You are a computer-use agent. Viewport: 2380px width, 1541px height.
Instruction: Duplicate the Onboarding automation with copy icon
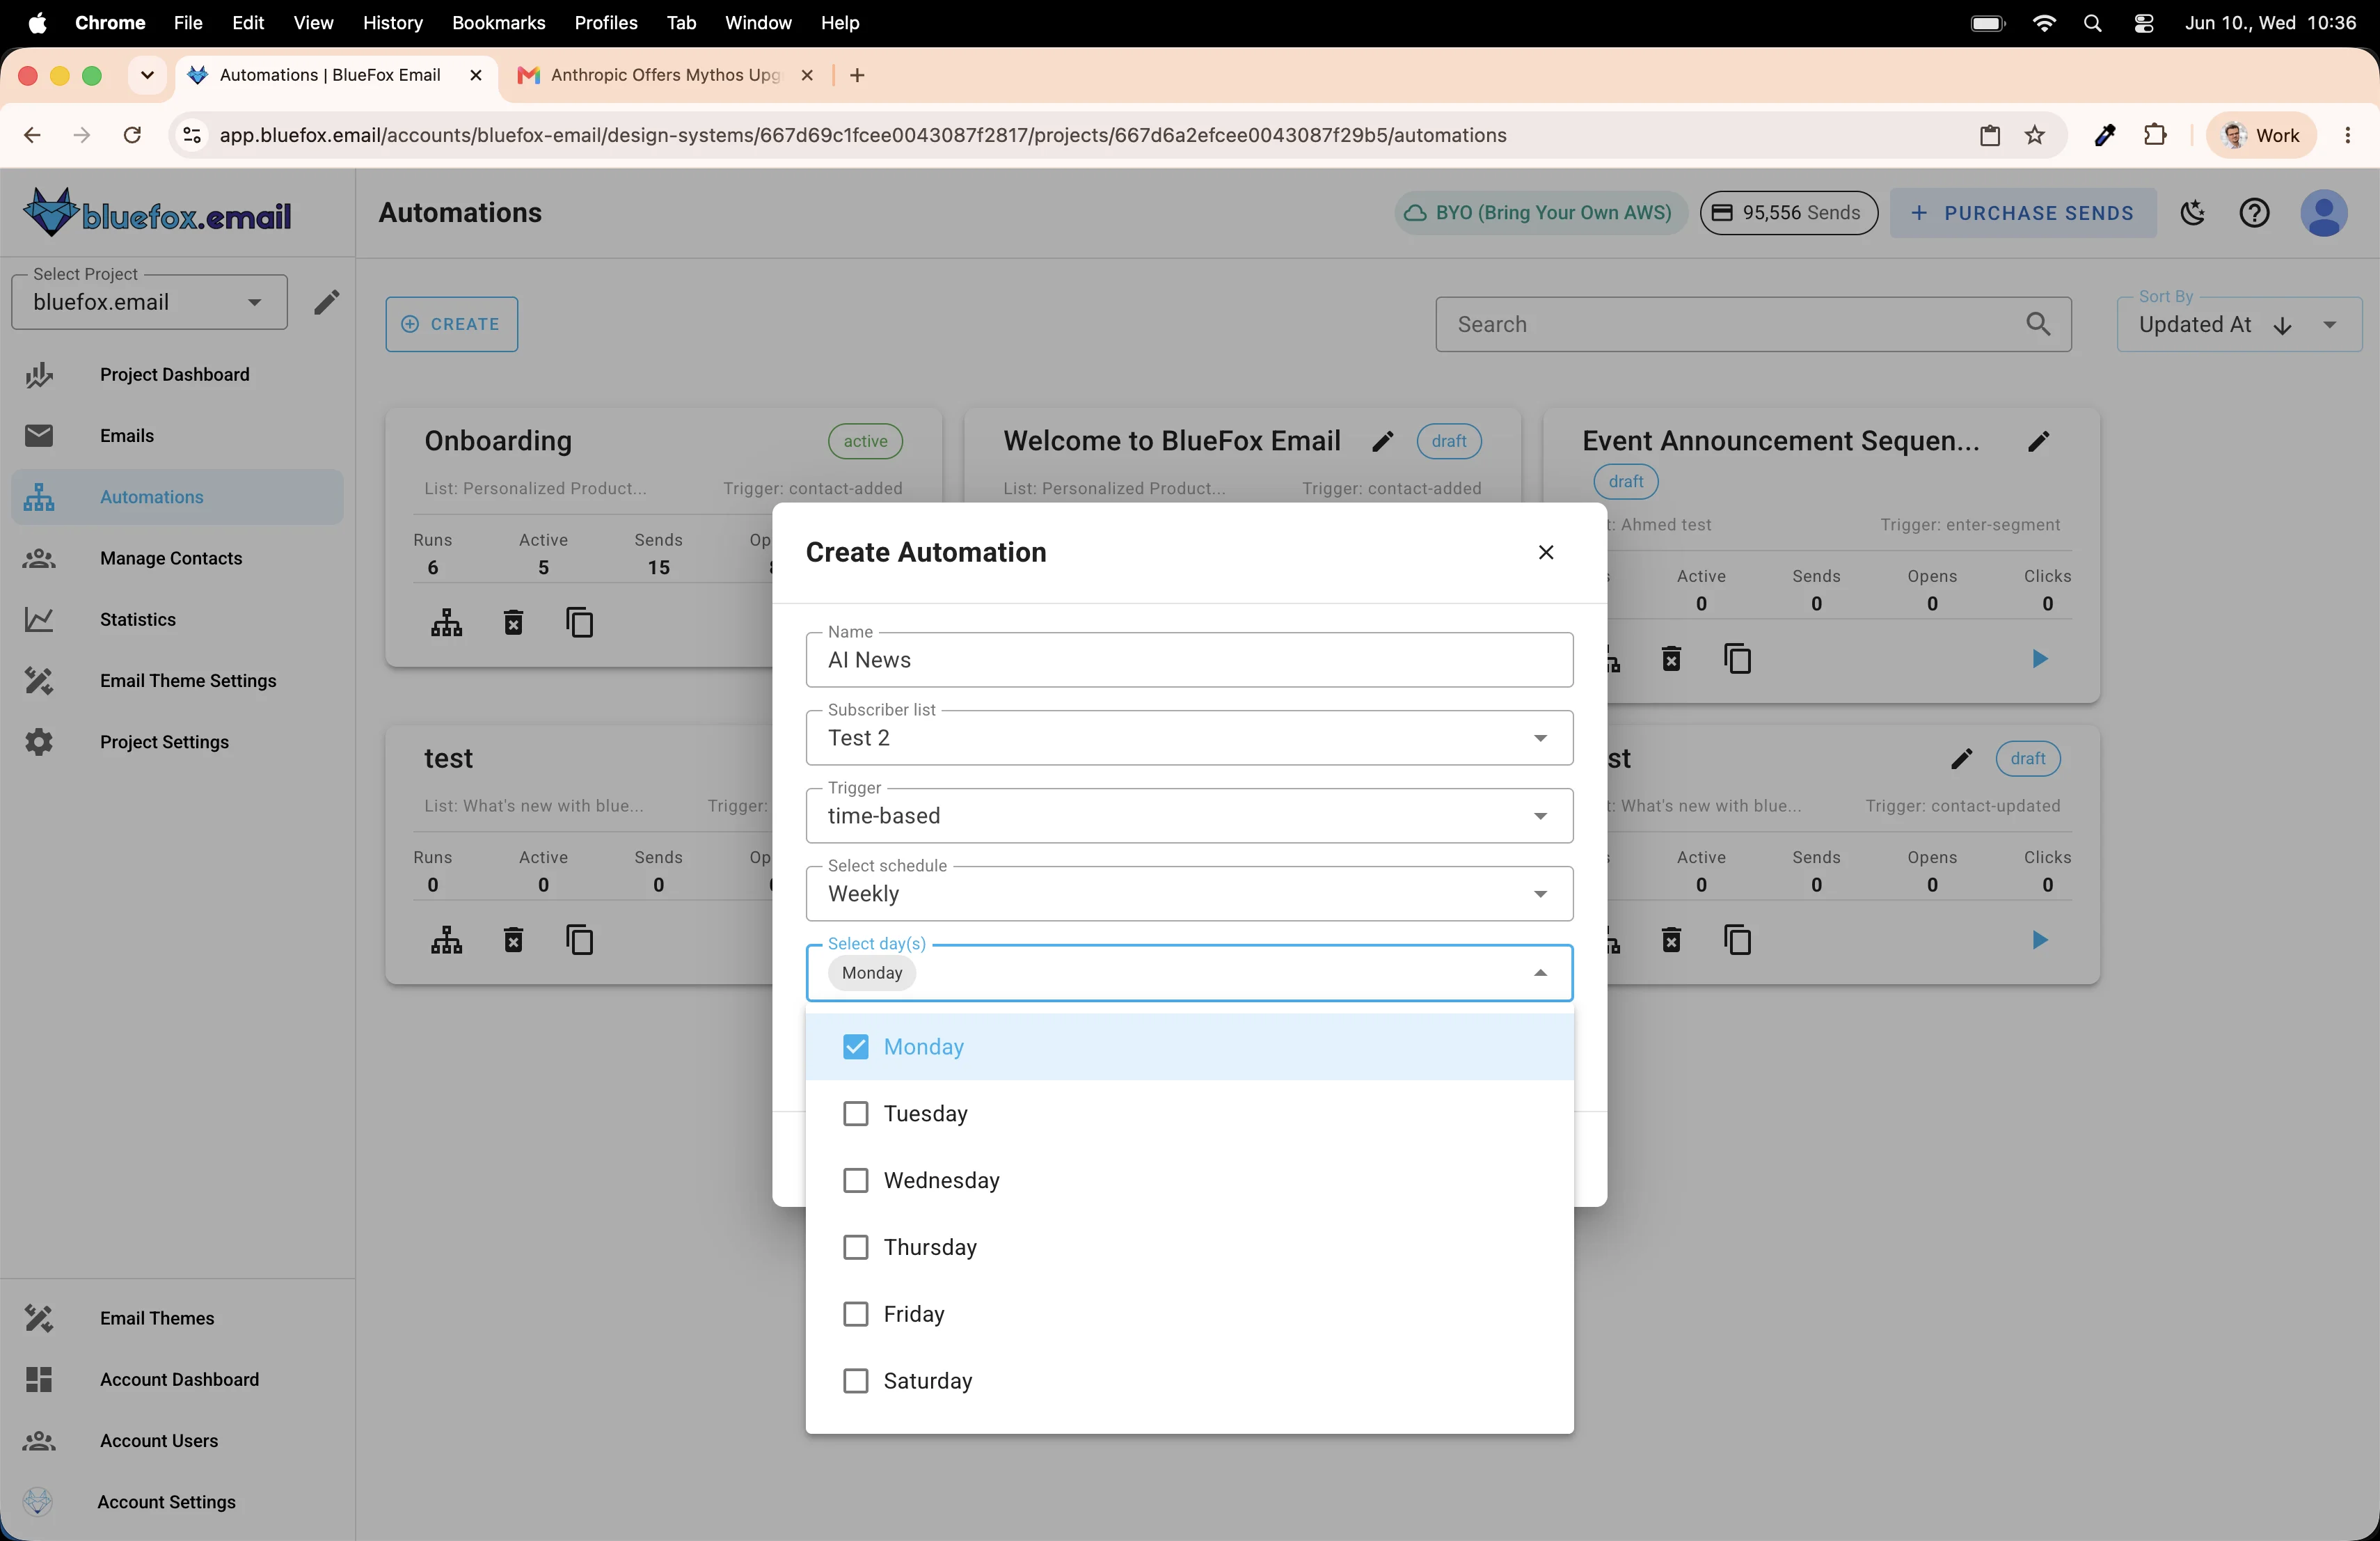(x=580, y=623)
